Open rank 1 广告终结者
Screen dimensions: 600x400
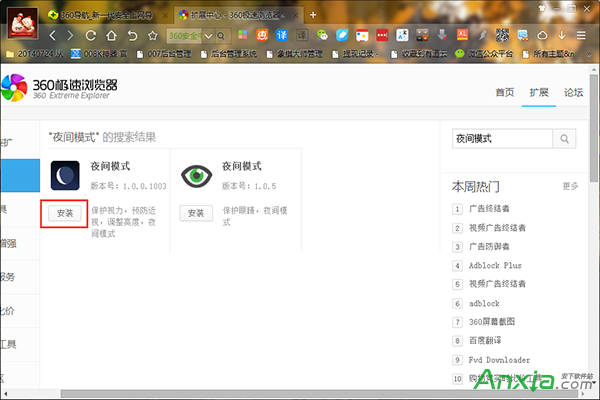489,209
